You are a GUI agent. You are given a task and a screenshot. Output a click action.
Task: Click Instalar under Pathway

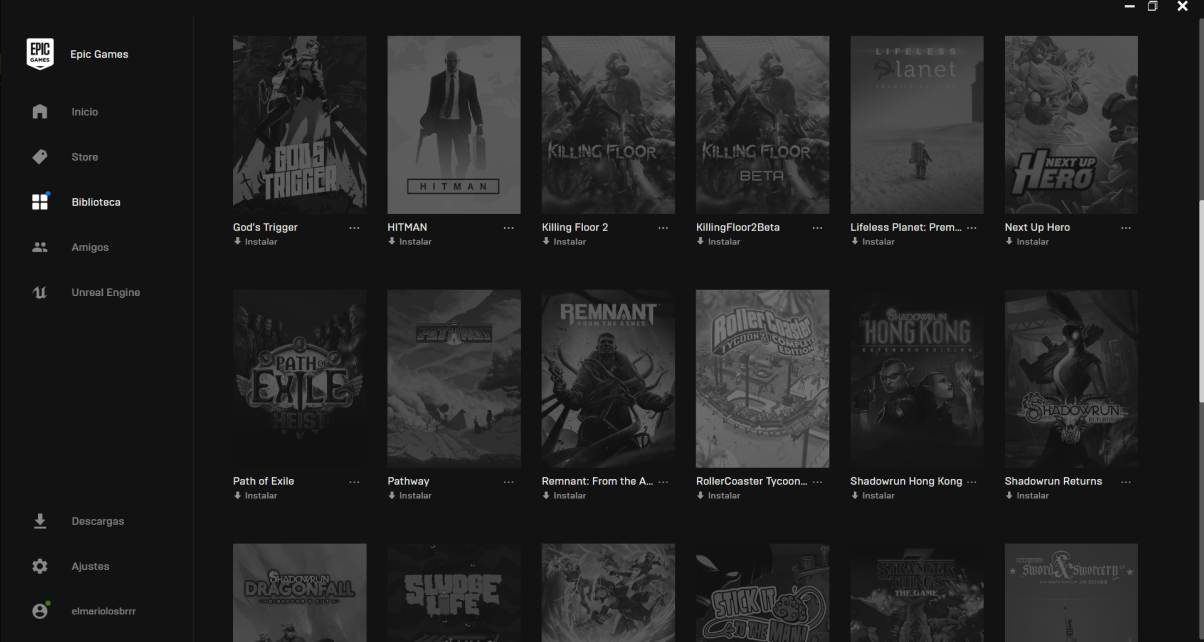point(410,496)
